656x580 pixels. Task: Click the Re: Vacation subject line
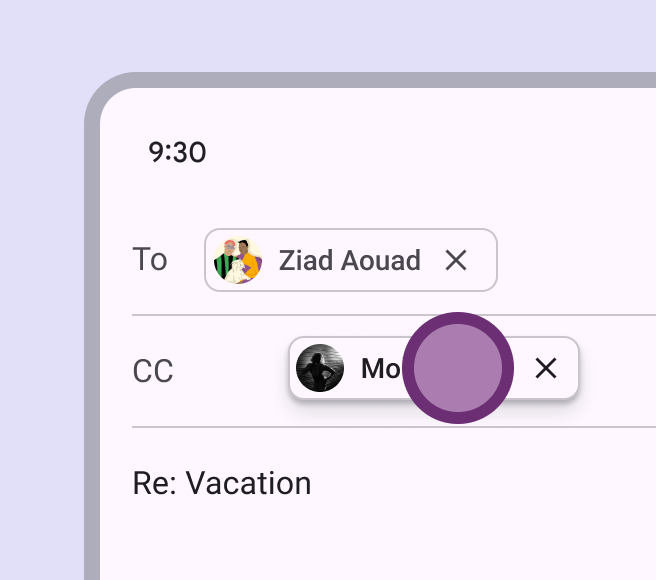pyautogui.click(x=222, y=484)
